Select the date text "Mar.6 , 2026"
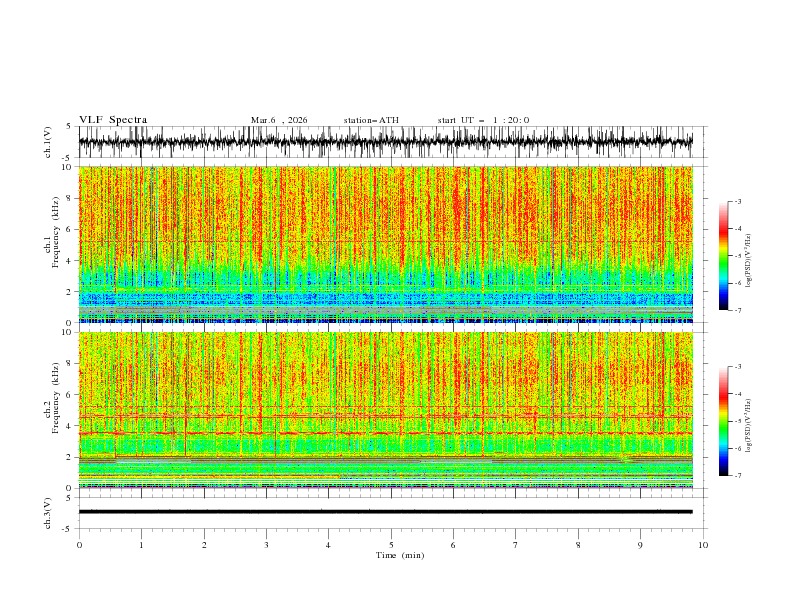 coord(279,120)
